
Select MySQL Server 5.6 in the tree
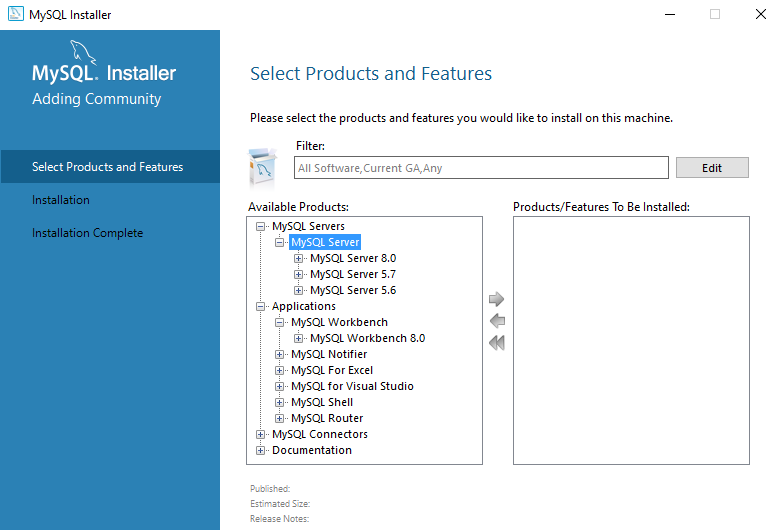[x=353, y=290]
